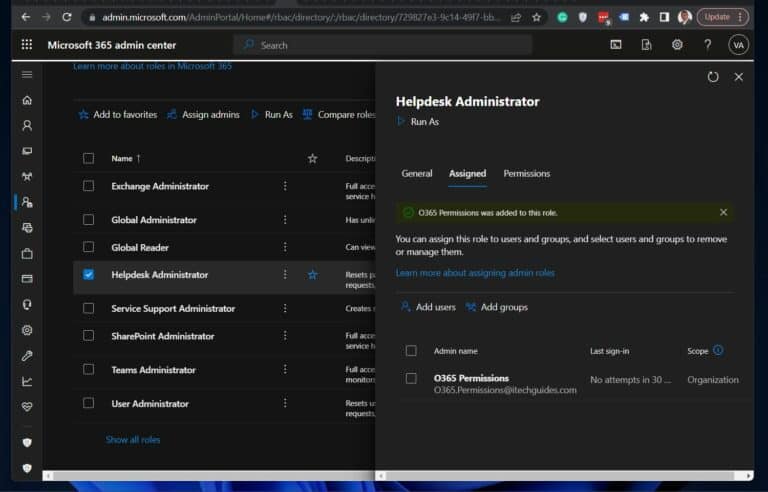The image size is (768, 492).
Task: Check the Service Support Administrator checkbox
Action: click(88, 308)
